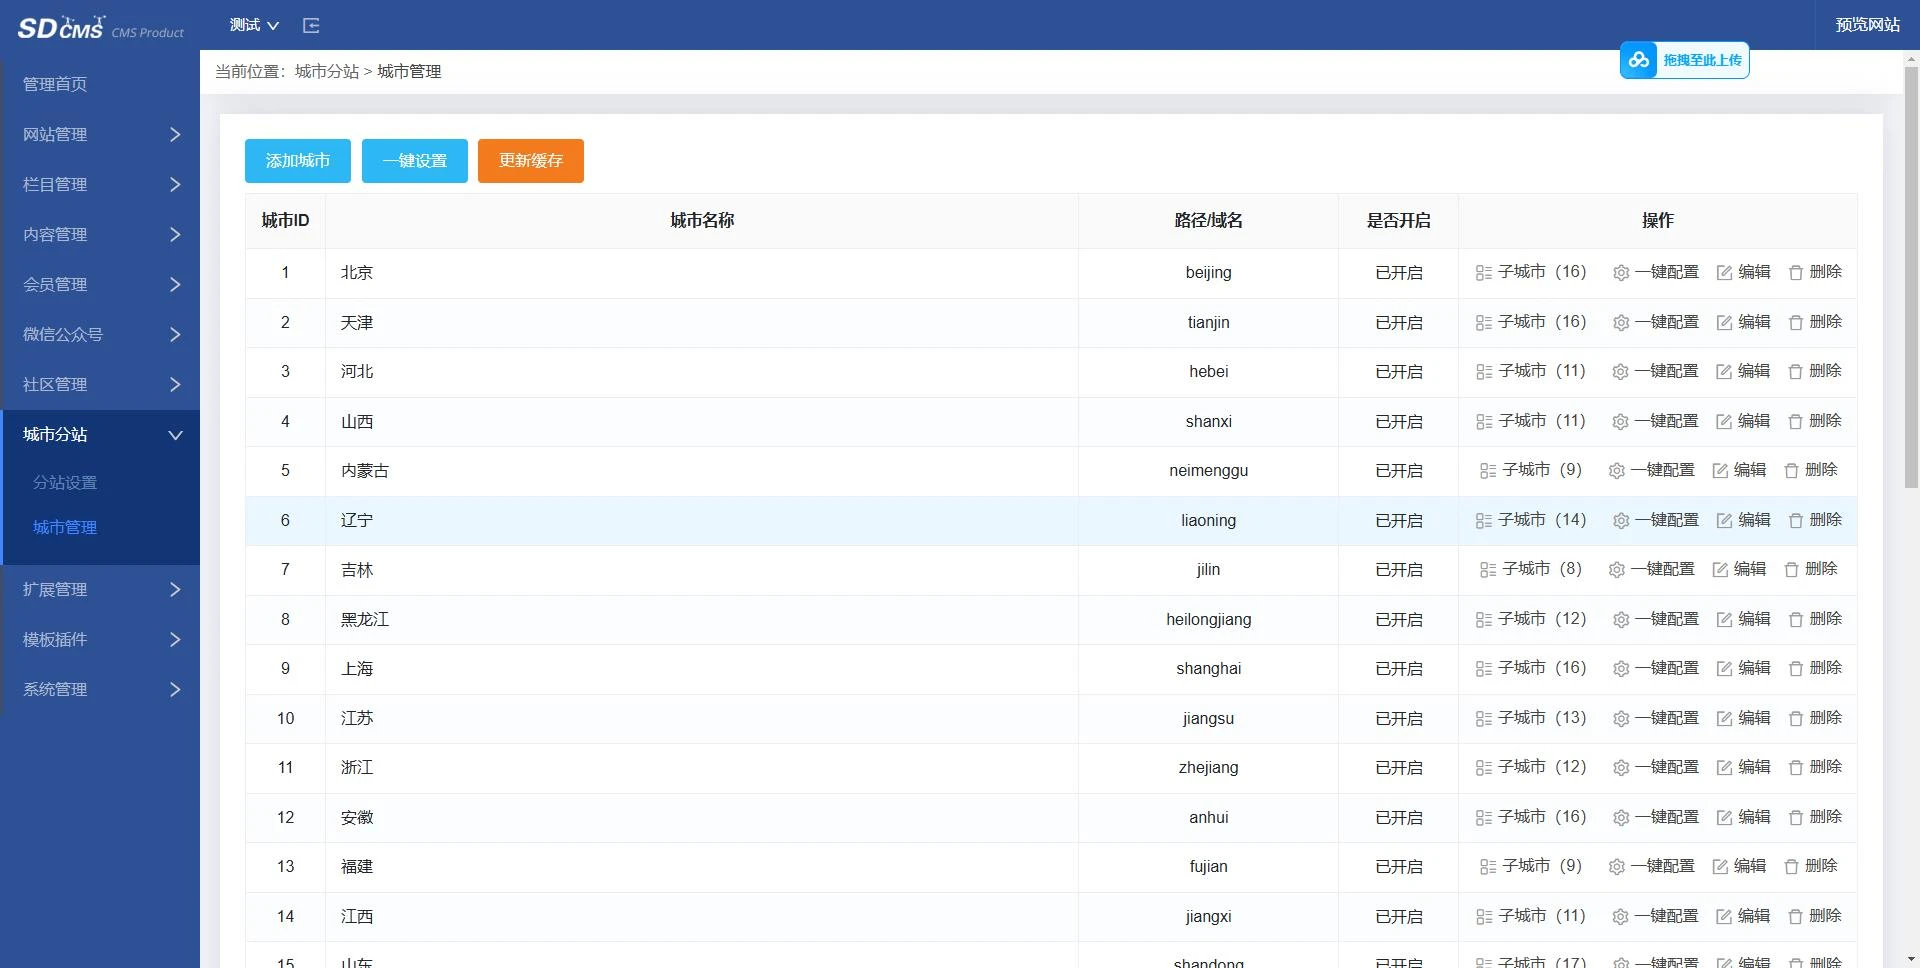
Task: Click the 删除 text link for 上海
Action: tap(1826, 668)
